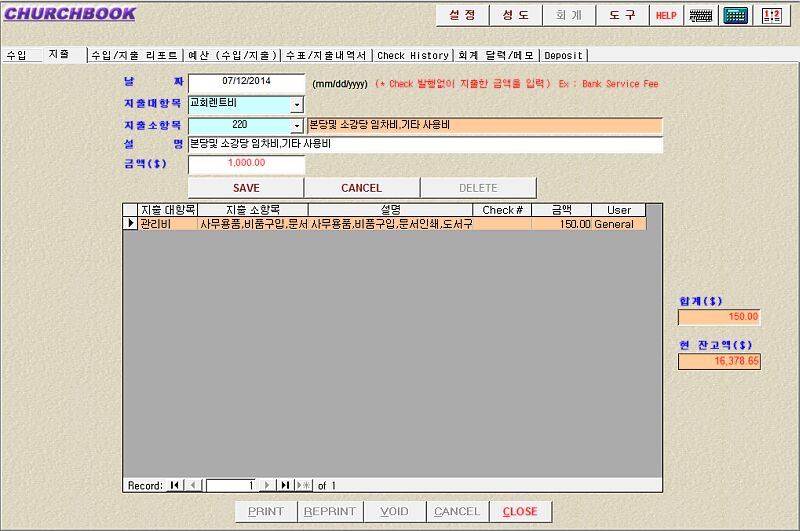
Task: Click the CHURCHBOOK logo title
Action: pyautogui.click(x=70, y=14)
